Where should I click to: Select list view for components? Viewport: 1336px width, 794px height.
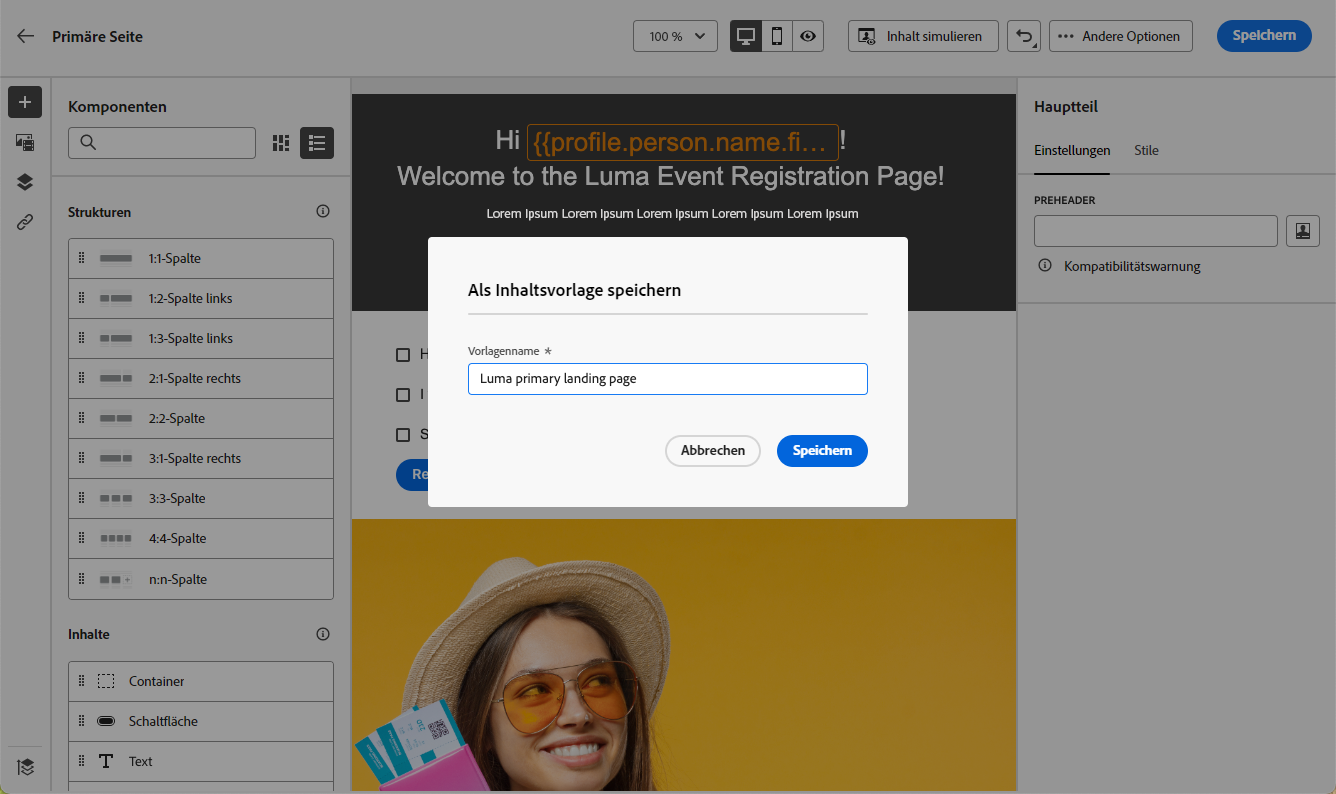pyautogui.click(x=317, y=143)
